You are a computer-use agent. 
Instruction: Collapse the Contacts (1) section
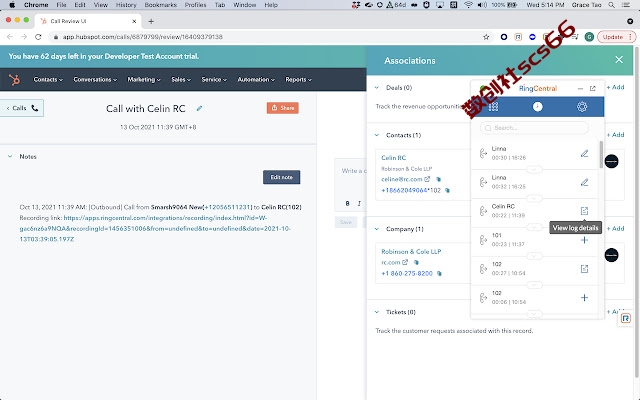377,135
